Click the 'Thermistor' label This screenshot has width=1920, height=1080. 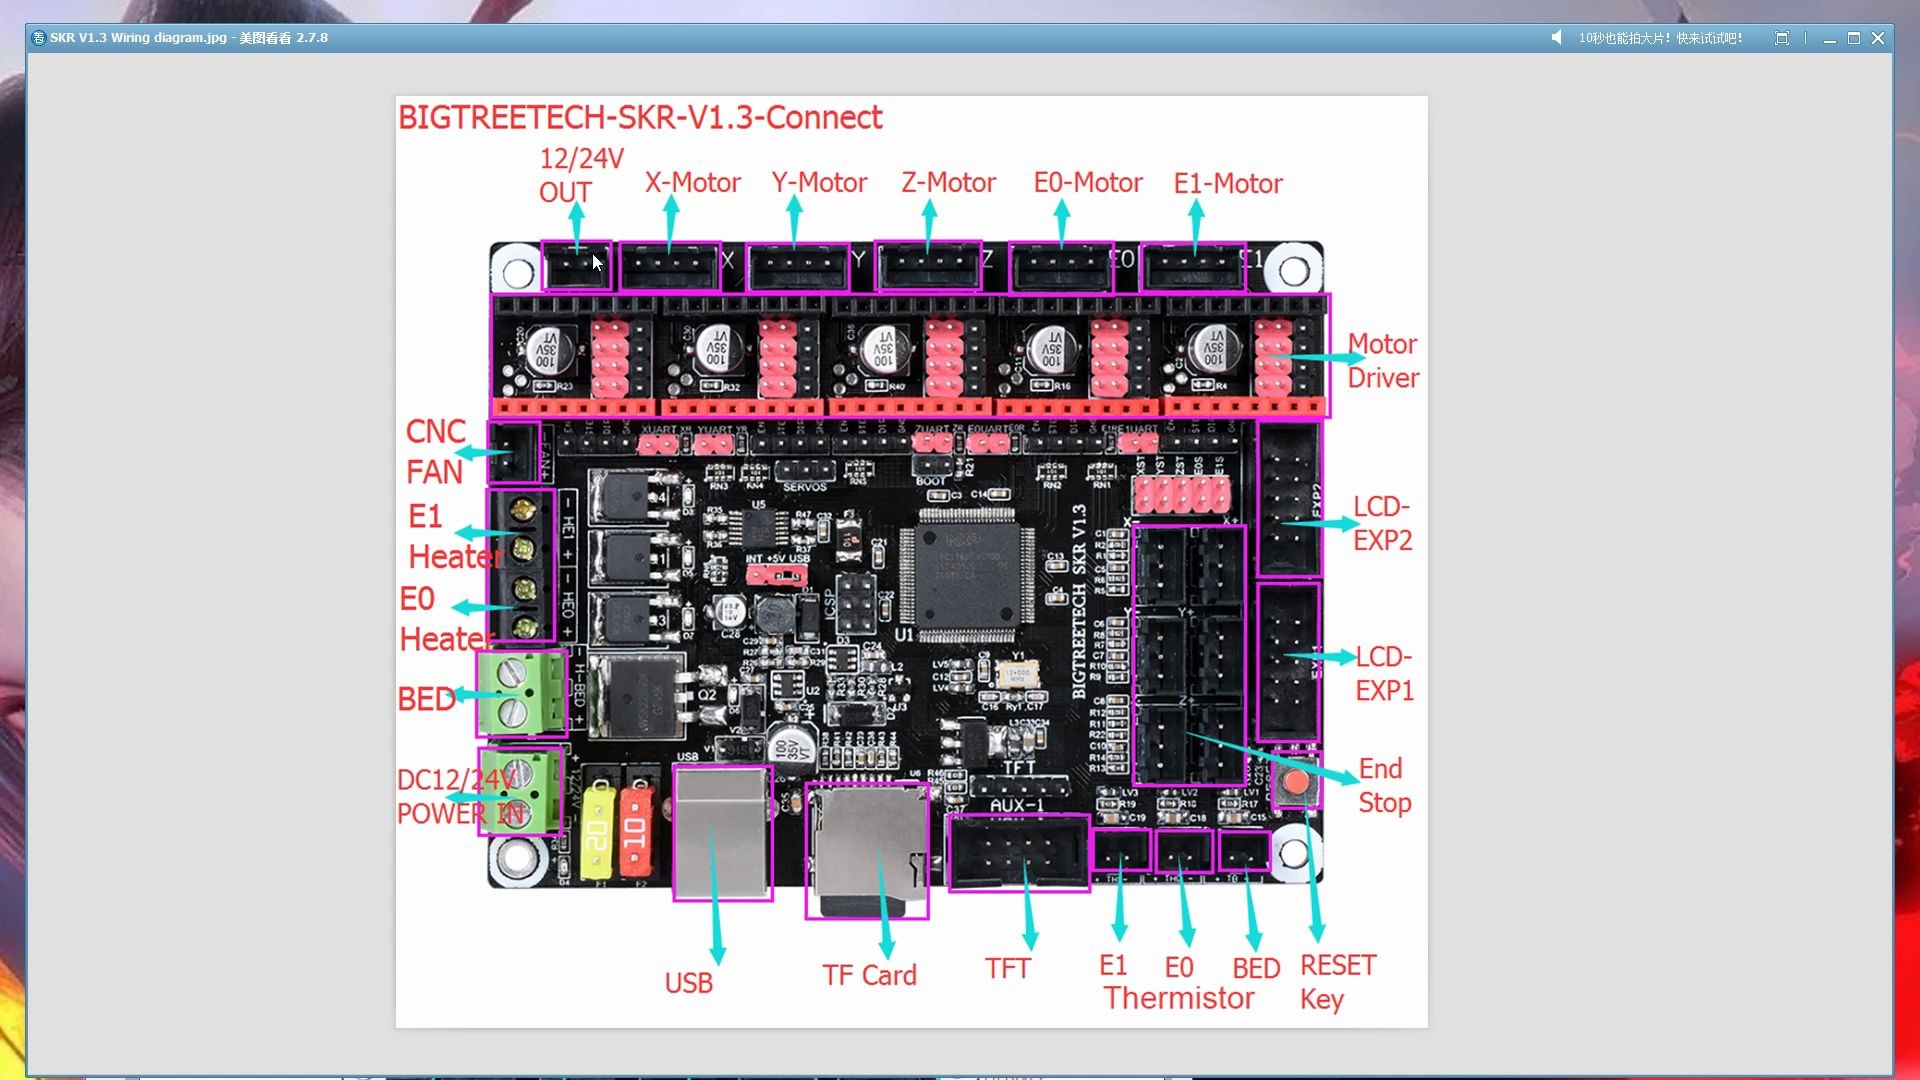1179,998
